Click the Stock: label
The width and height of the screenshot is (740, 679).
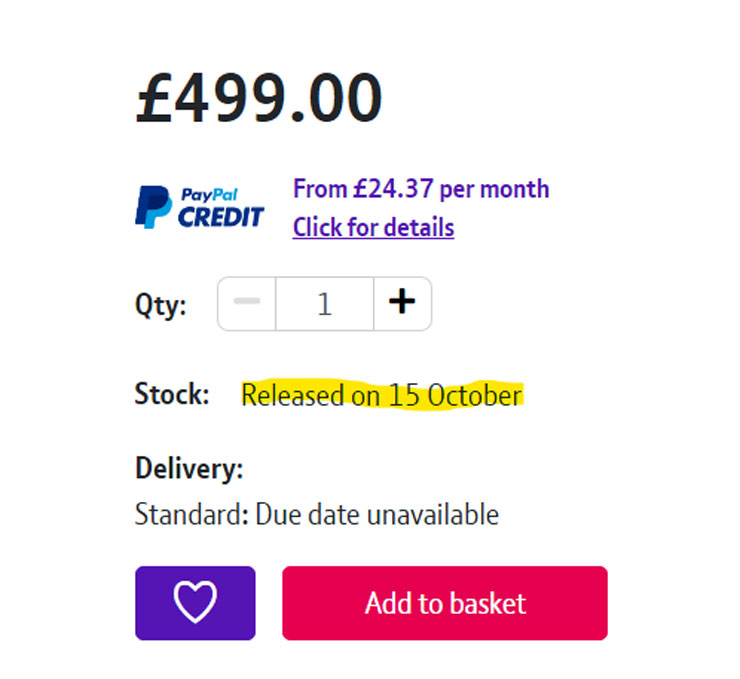pos(172,394)
